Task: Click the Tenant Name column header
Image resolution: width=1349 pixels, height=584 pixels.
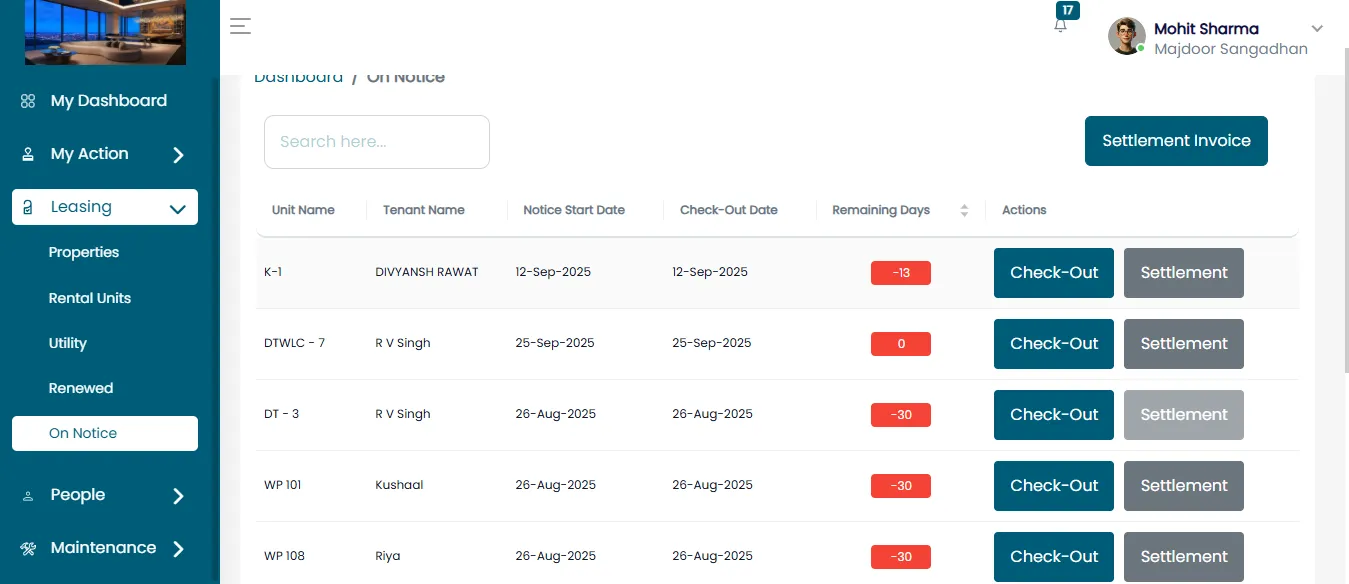Action: pyautogui.click(x=424, y=210)
